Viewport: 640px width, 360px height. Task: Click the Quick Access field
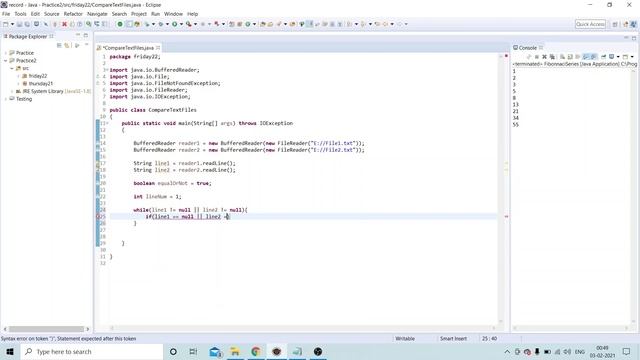590,24
